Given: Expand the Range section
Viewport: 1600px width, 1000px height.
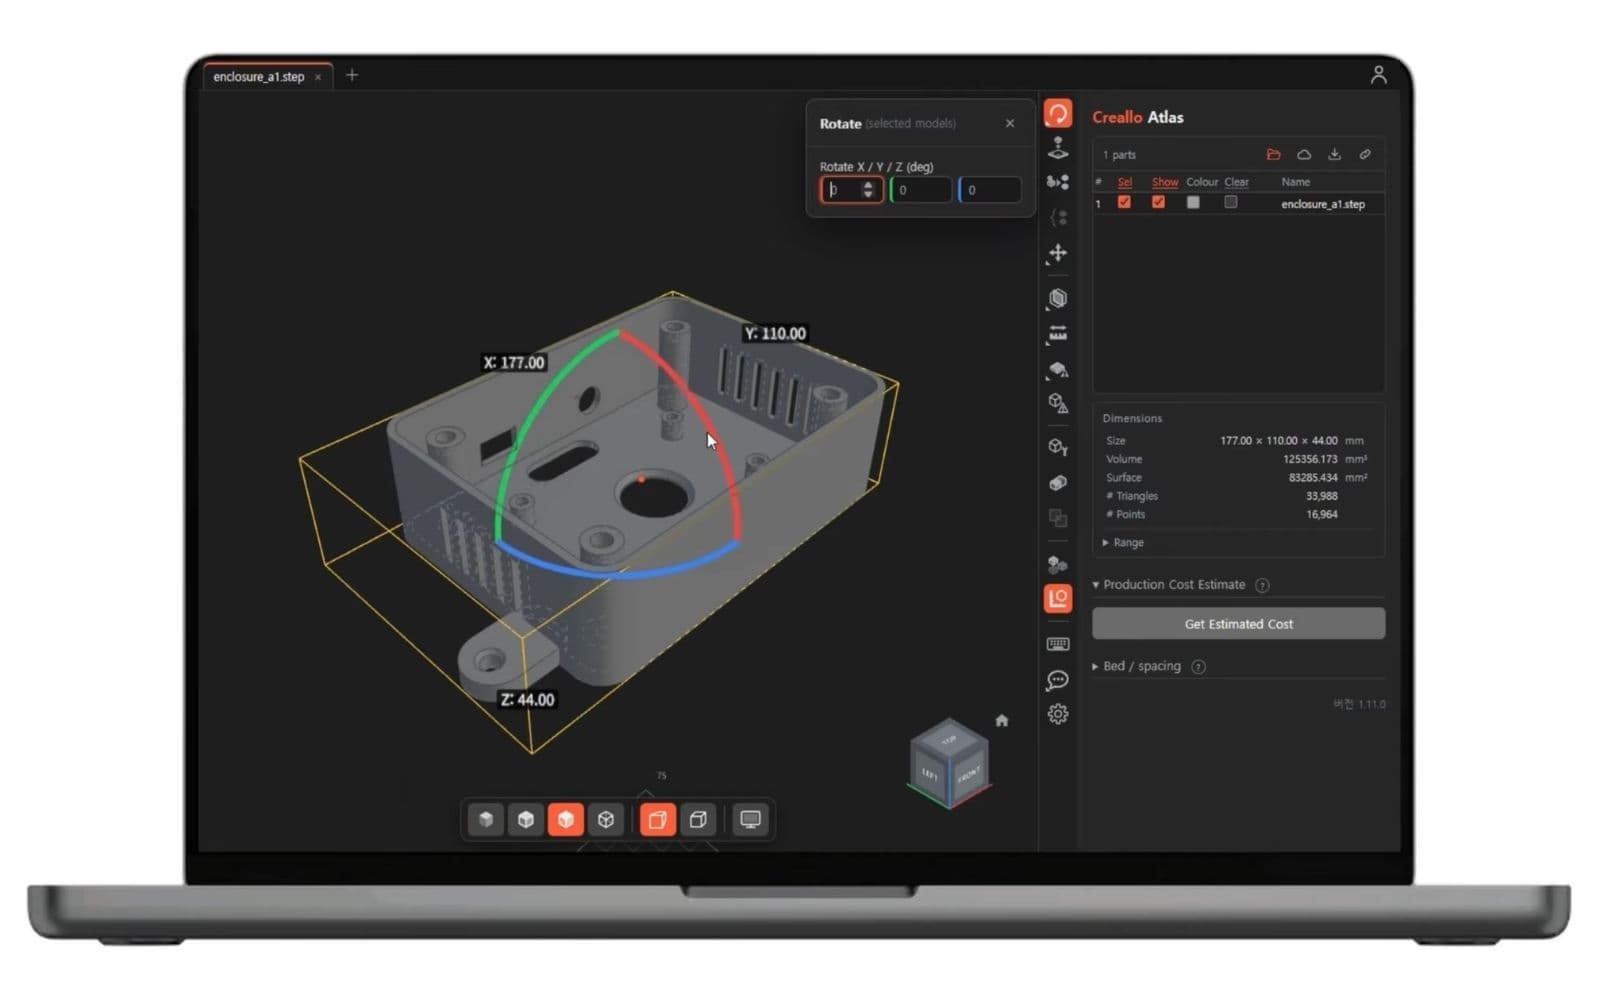Looking at the screenshot, I should pyautogui.click(x=1123, y=542).
